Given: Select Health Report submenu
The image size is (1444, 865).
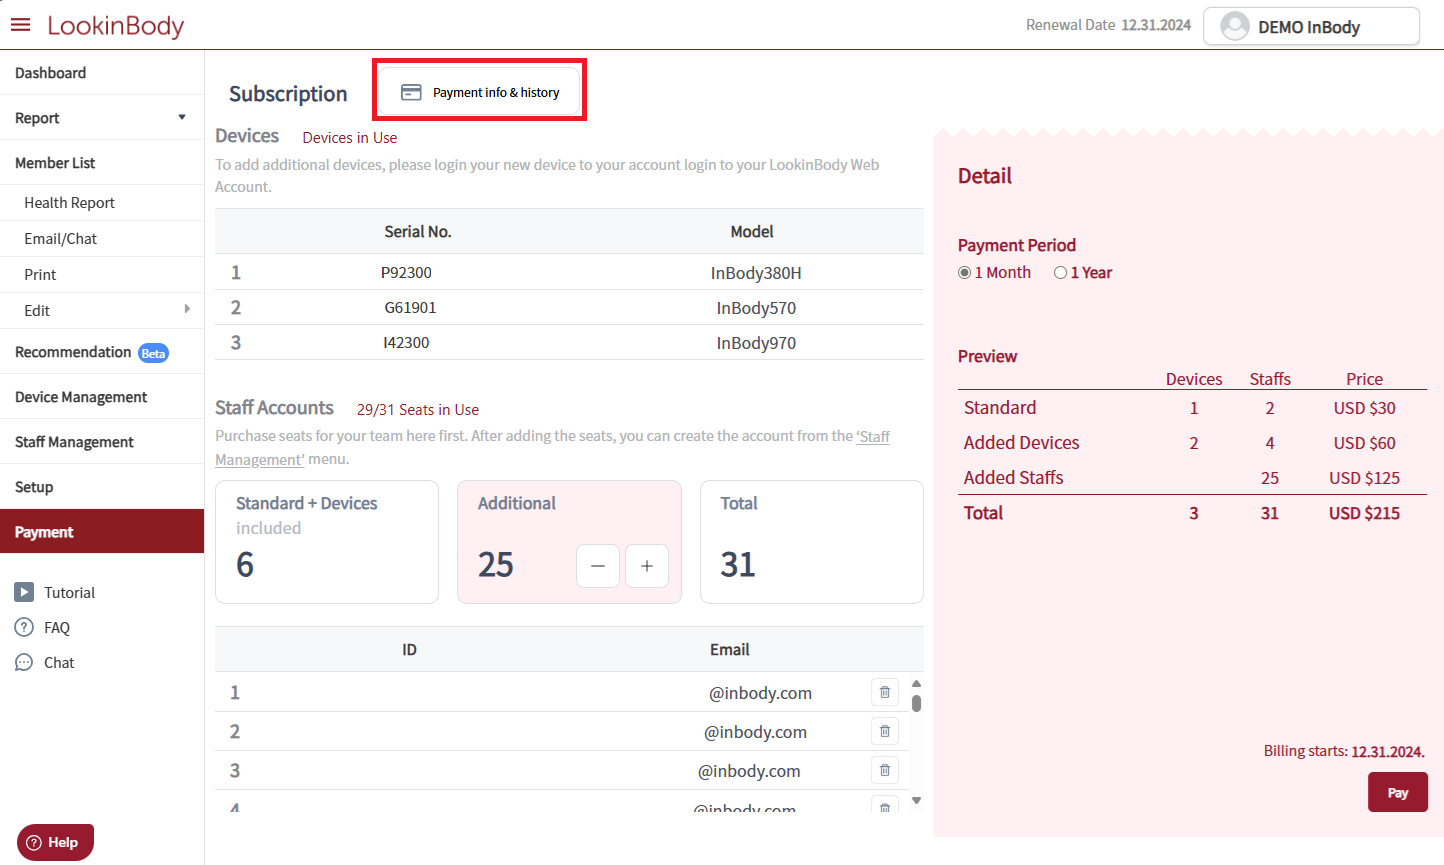Looking at the screenshot, I should click(x=102, y=203).
